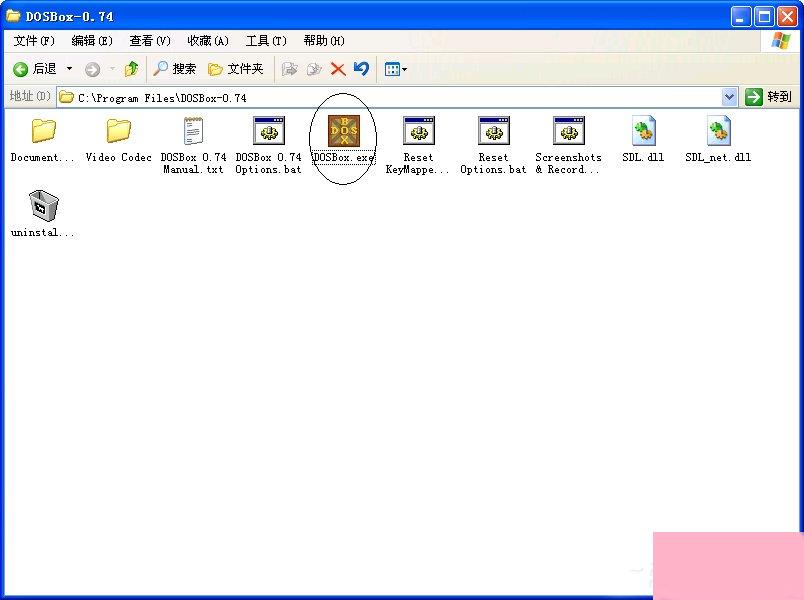
Task: Open the Search (搜索) pane
Action: pos(174,69)
